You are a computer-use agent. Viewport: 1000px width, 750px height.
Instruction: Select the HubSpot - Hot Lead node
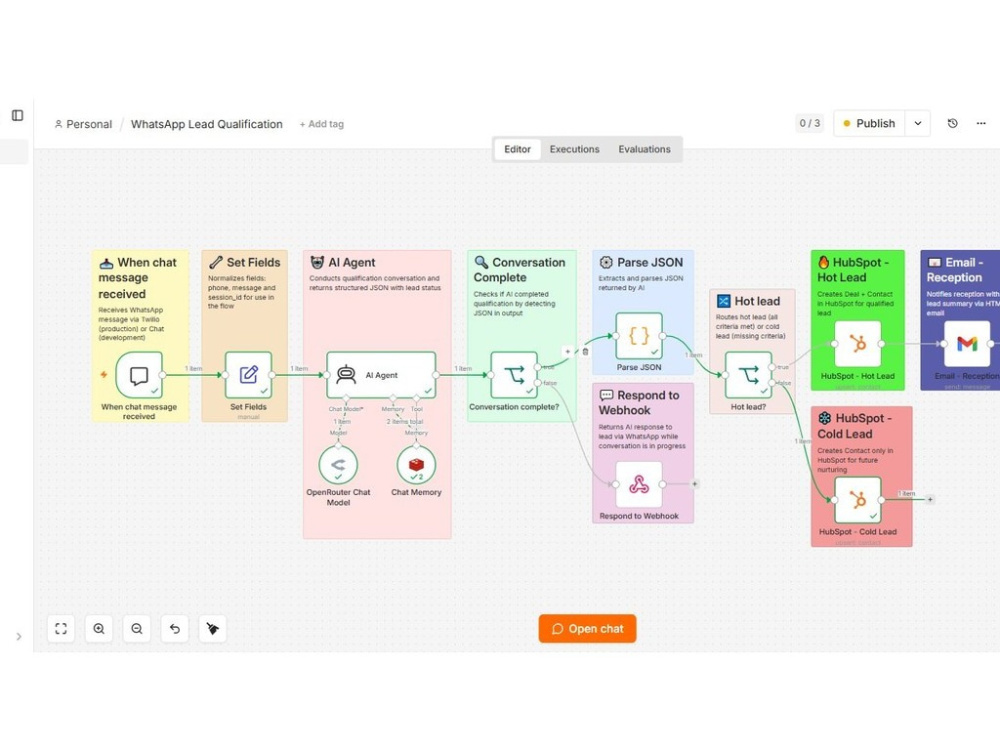pos(858,344)
